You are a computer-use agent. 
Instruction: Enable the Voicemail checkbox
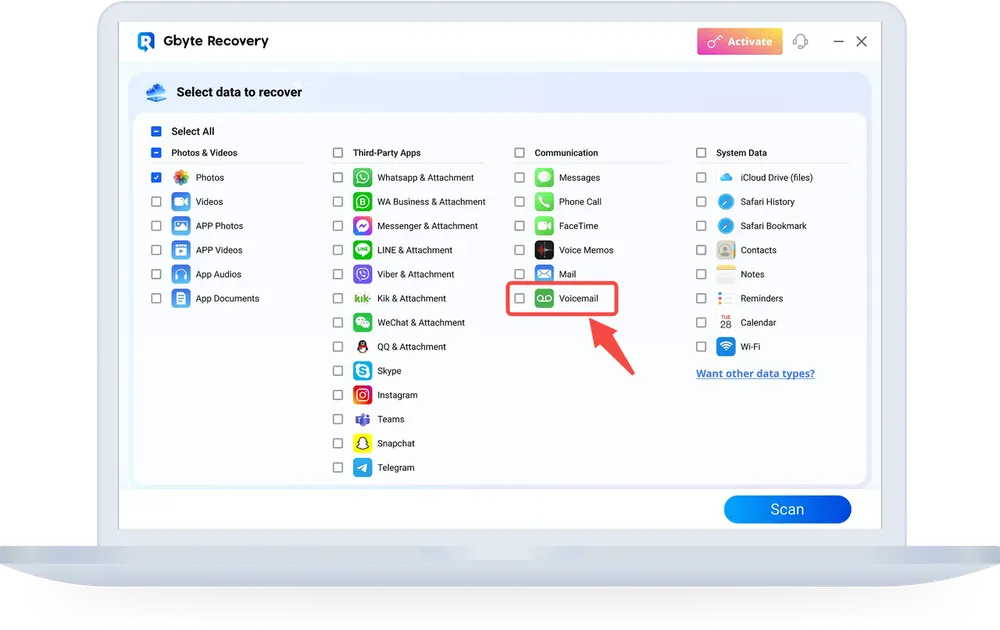coord(520,298)
